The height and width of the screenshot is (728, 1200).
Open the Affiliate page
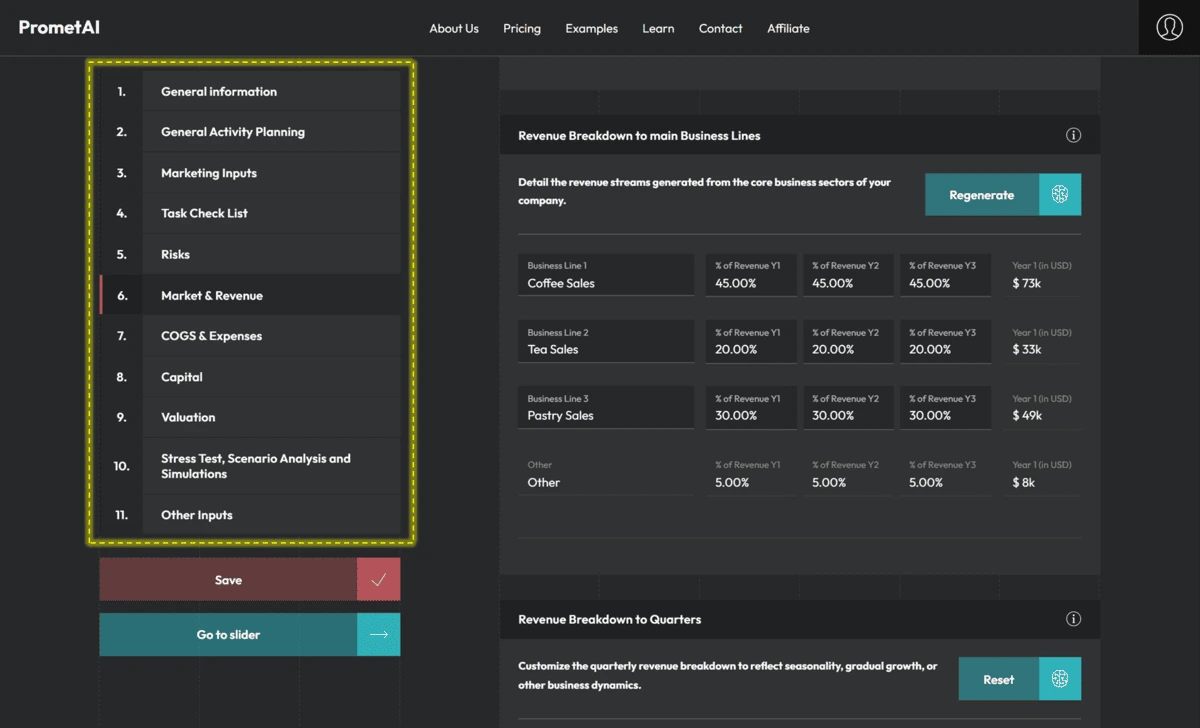click(x=788, y=28)
